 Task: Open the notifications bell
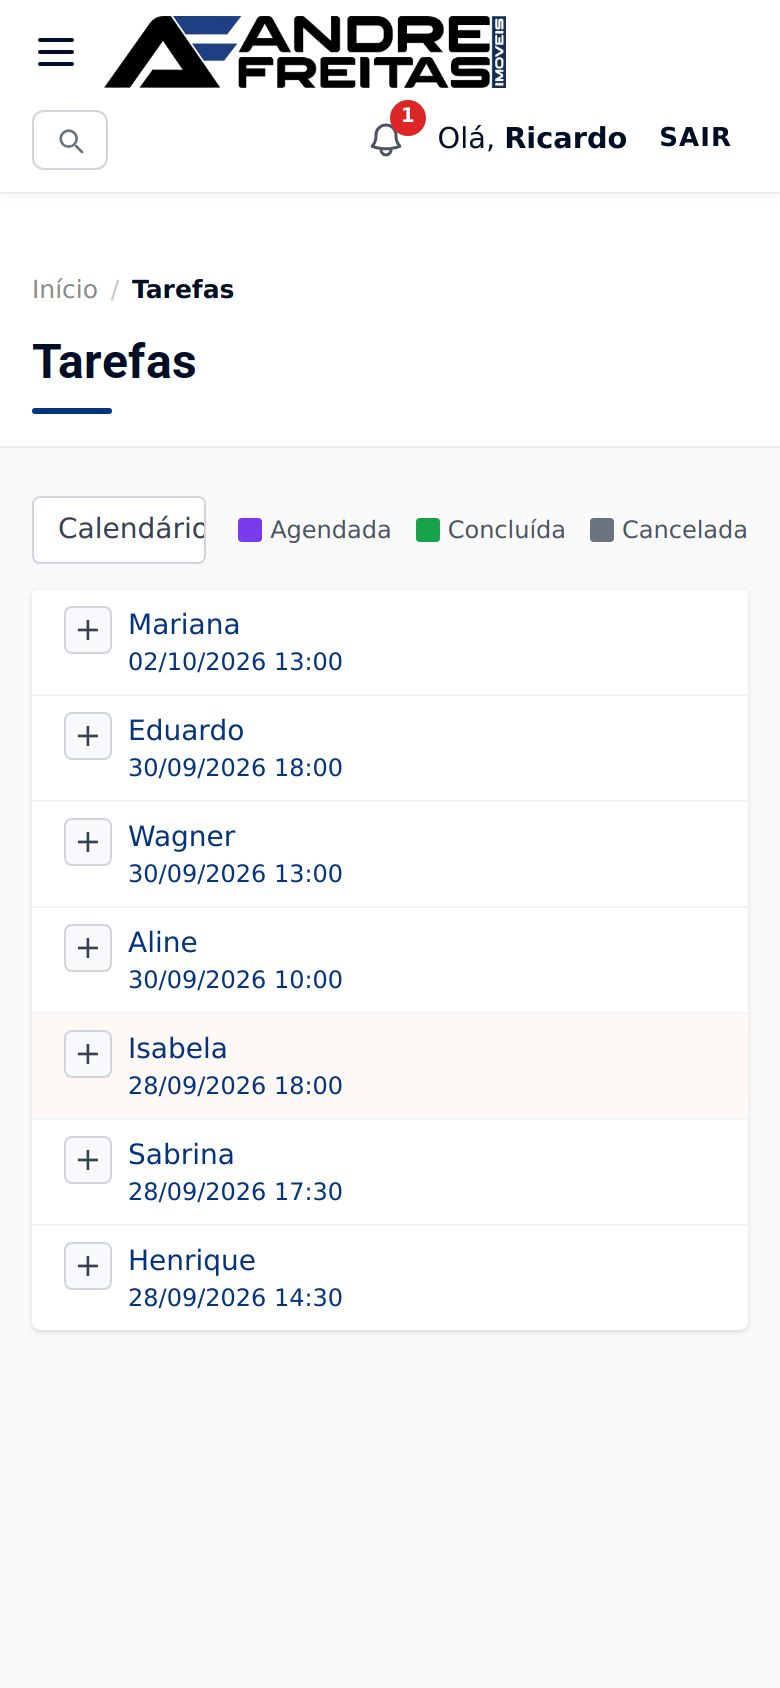pyautogui.click(x=386, y=140)
